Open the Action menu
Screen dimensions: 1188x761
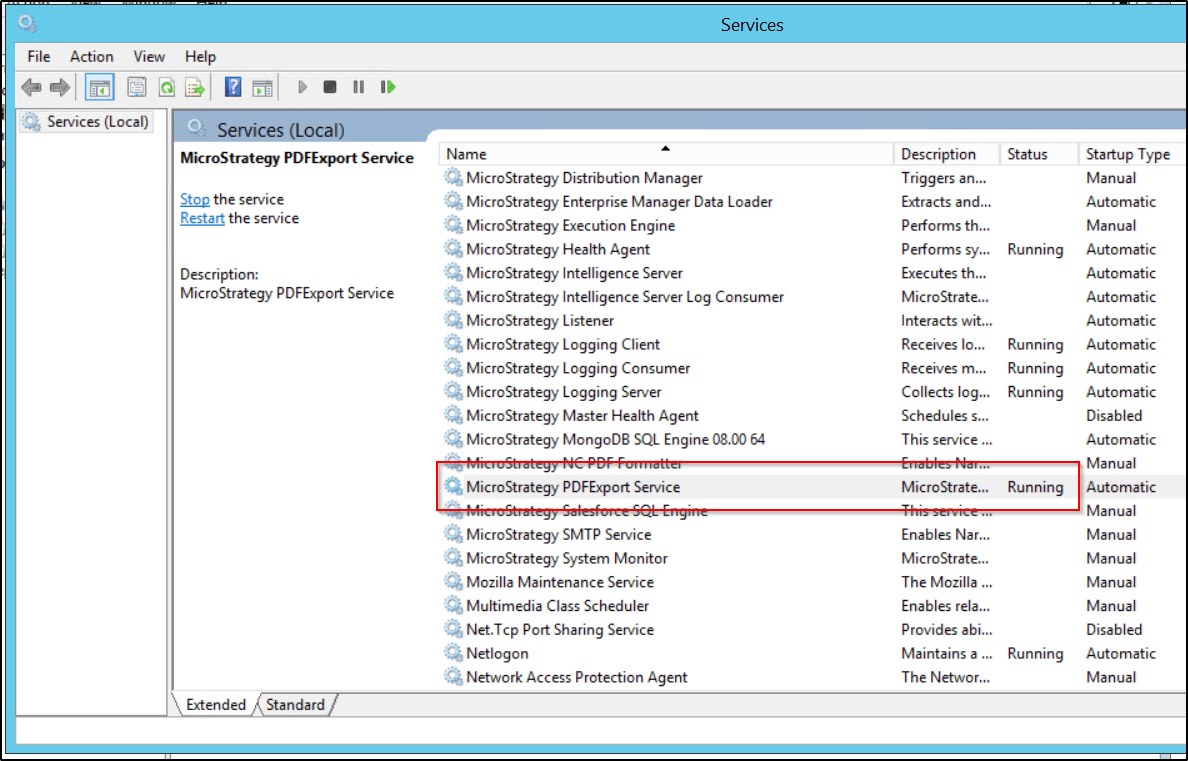pos(92,57)
